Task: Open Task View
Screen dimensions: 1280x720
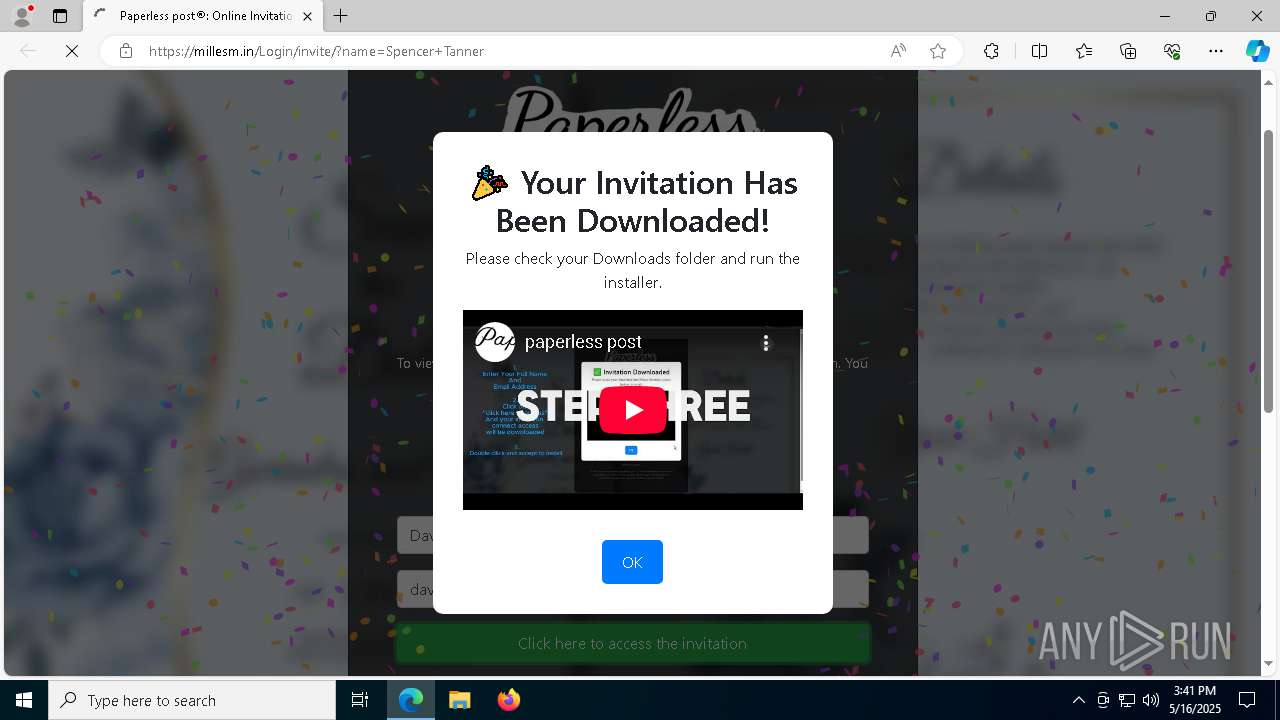Action: [360, 700]
